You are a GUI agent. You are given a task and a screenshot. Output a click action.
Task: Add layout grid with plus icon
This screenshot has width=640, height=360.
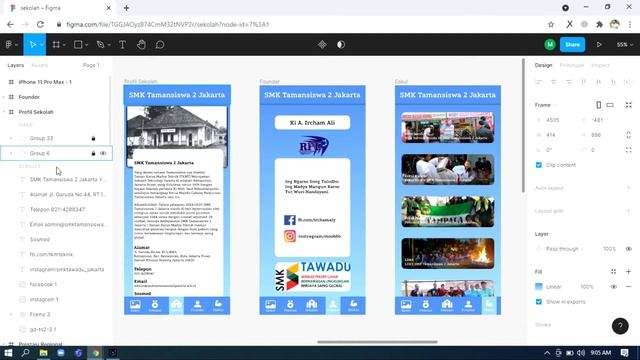pyautogui.click(x=629, y=211)
